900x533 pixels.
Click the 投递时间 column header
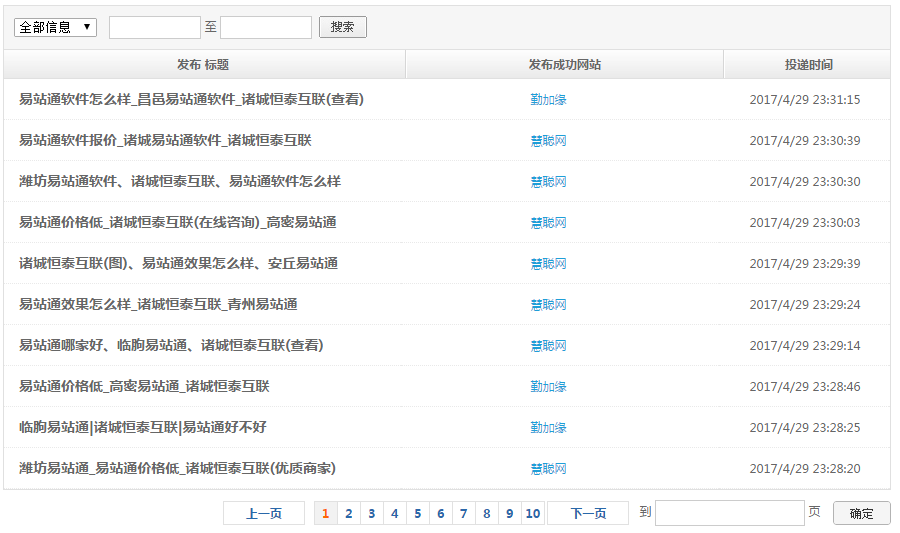point(808,65)
